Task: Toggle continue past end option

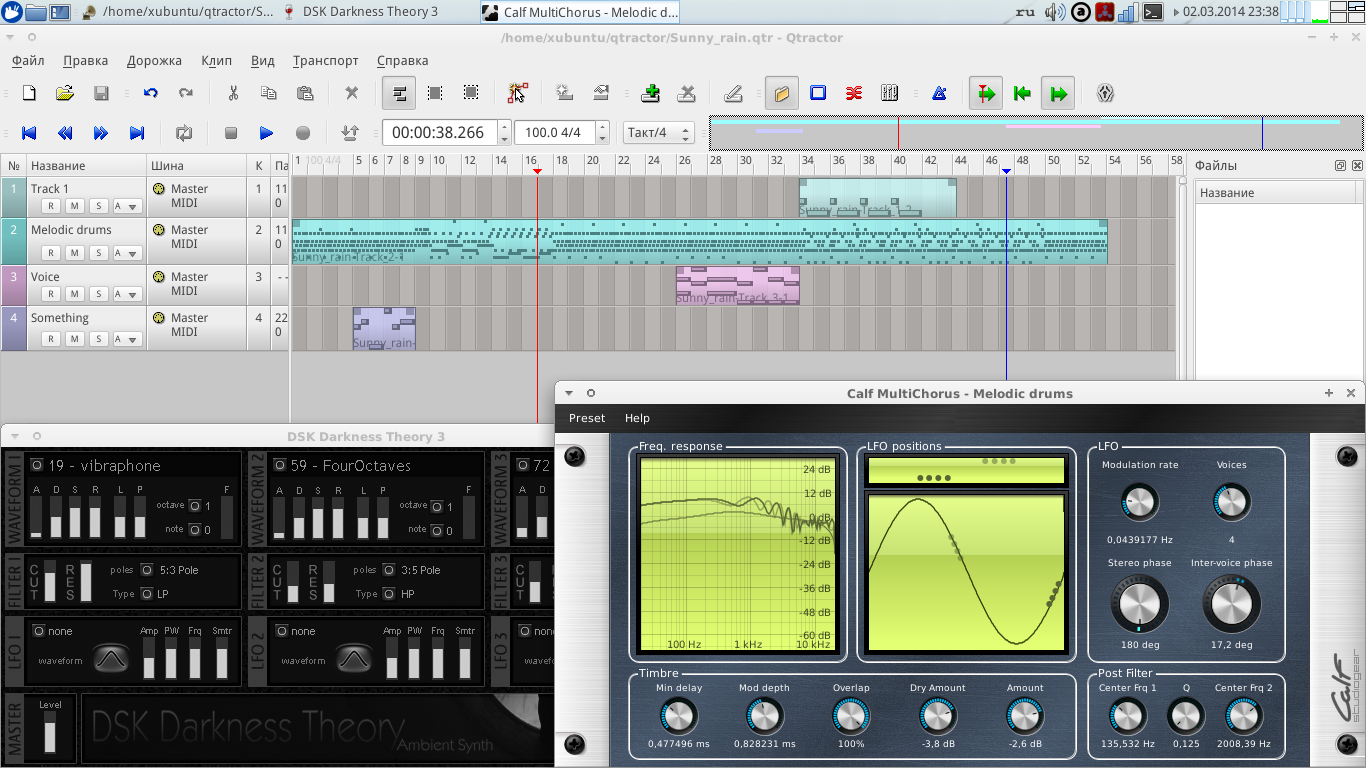Action: coord(1058,93)
